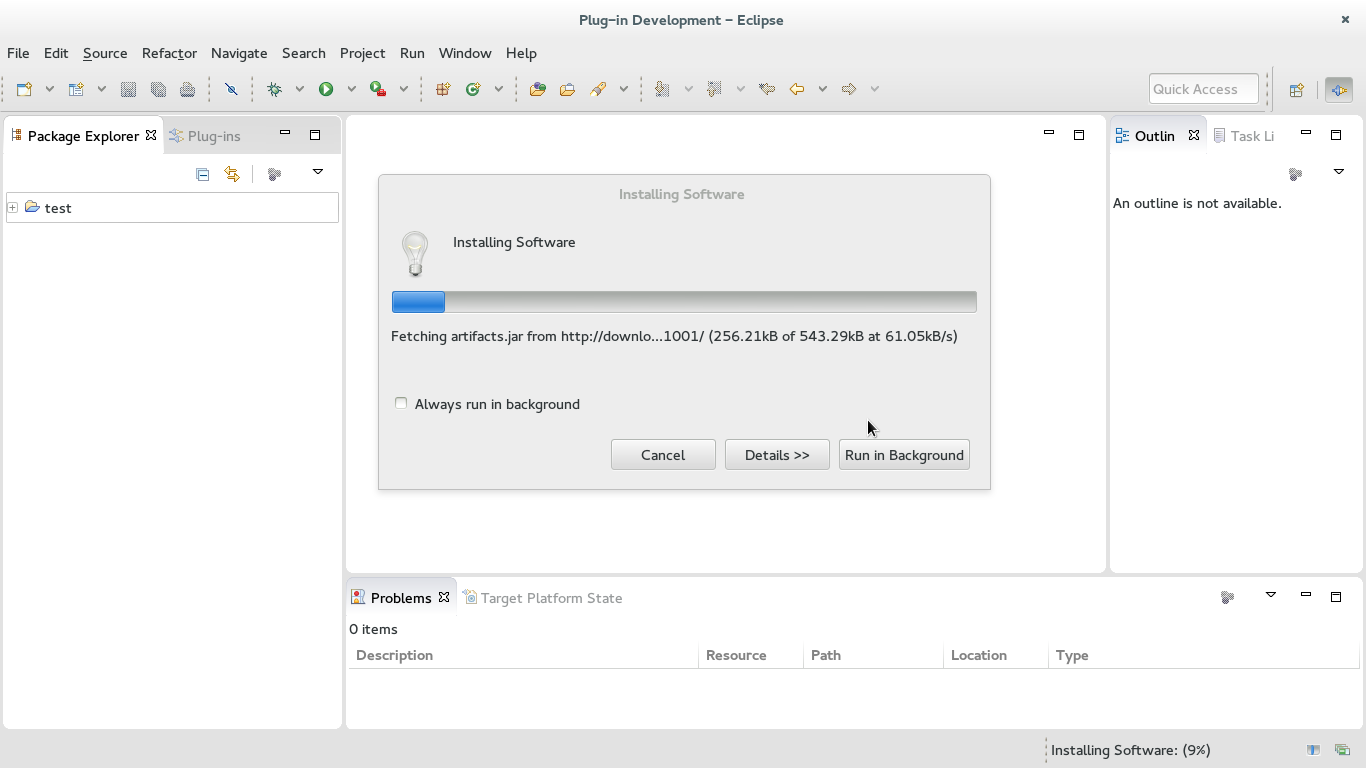
Task: Open the External Tools dropdown arrow
Action: coord(403,89)
